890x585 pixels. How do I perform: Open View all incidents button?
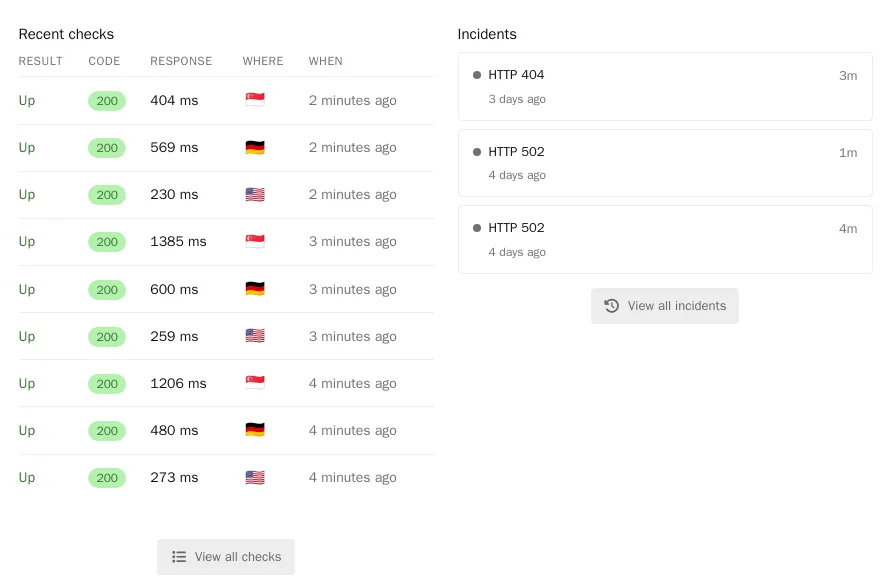[x=665, y=306]
